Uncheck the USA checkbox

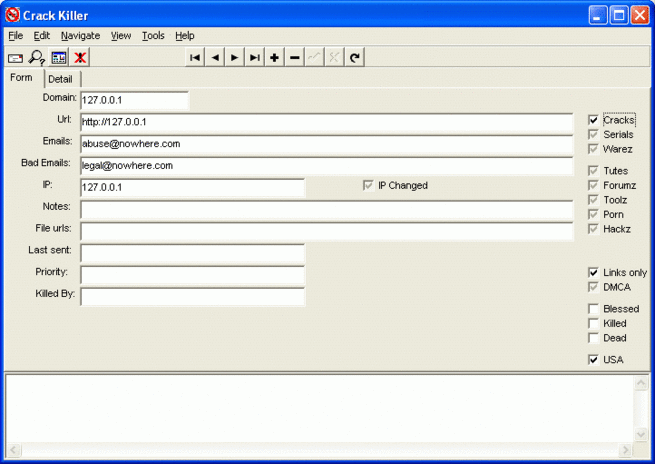(594, 360)
